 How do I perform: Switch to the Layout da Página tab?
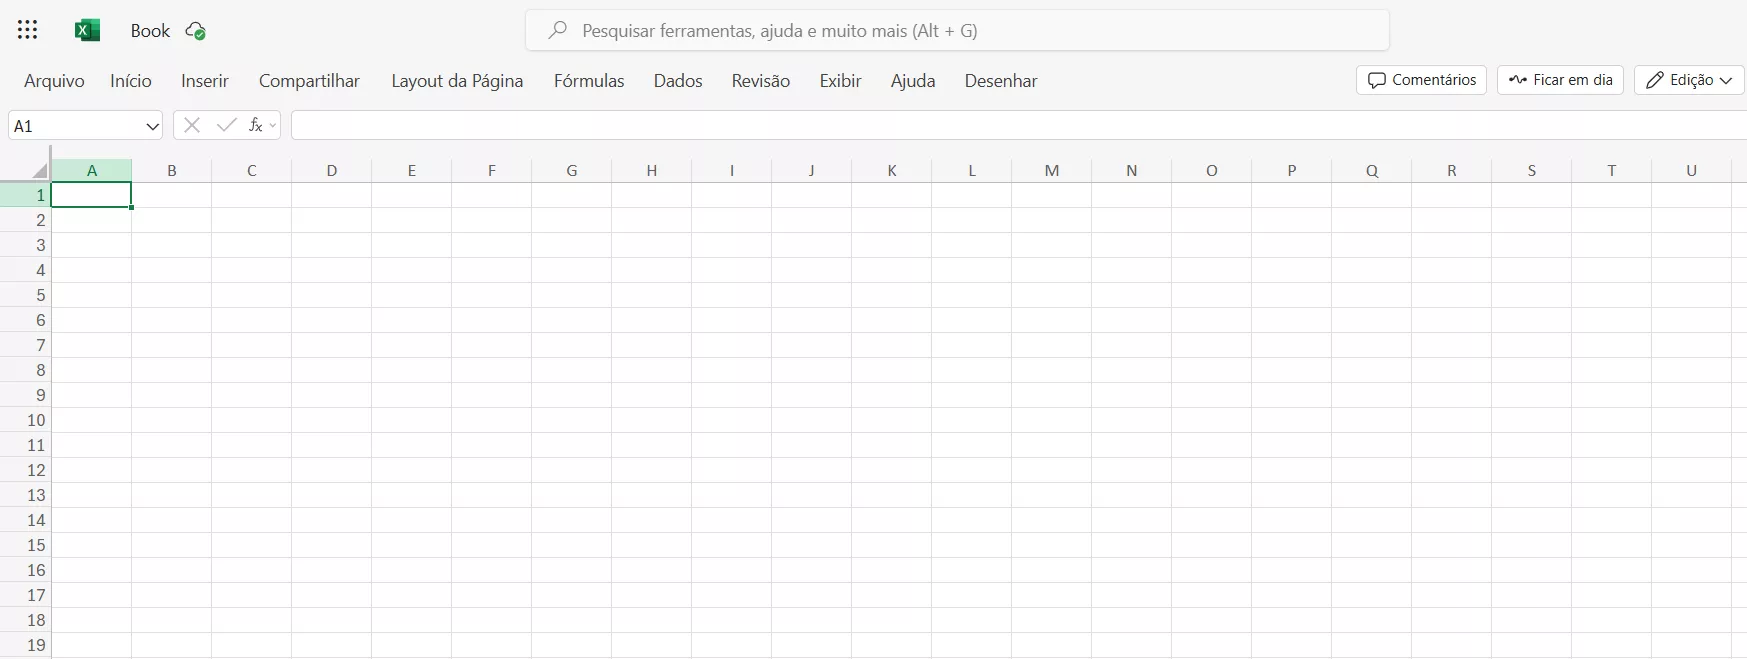[457, 81]
